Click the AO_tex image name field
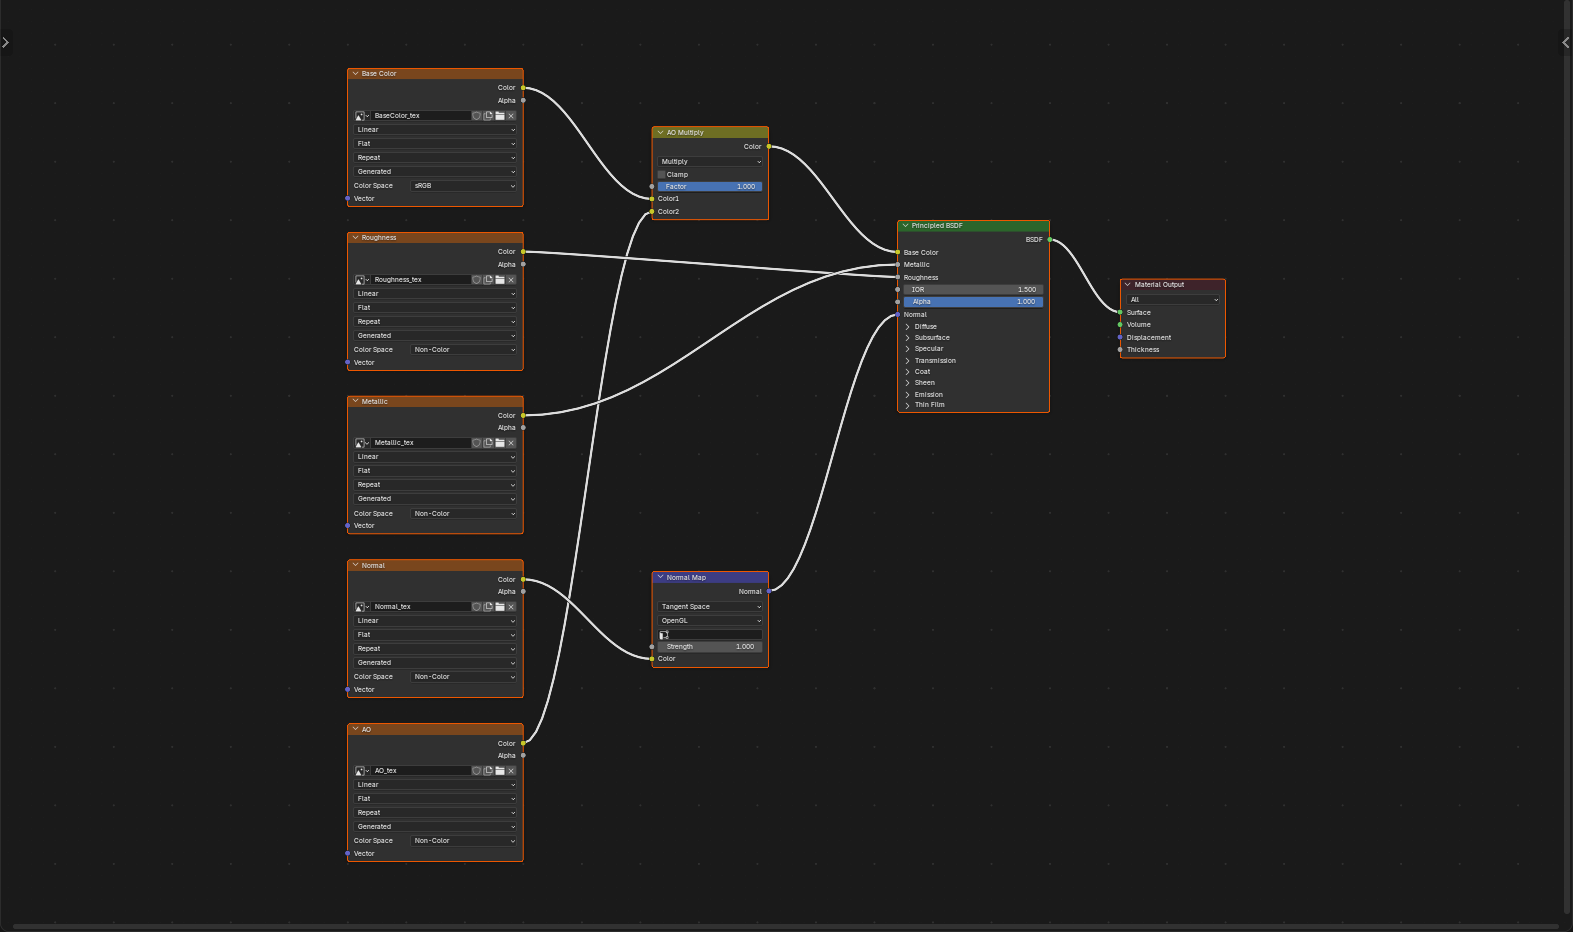1573x932 pixels. [x=421, y=771]
